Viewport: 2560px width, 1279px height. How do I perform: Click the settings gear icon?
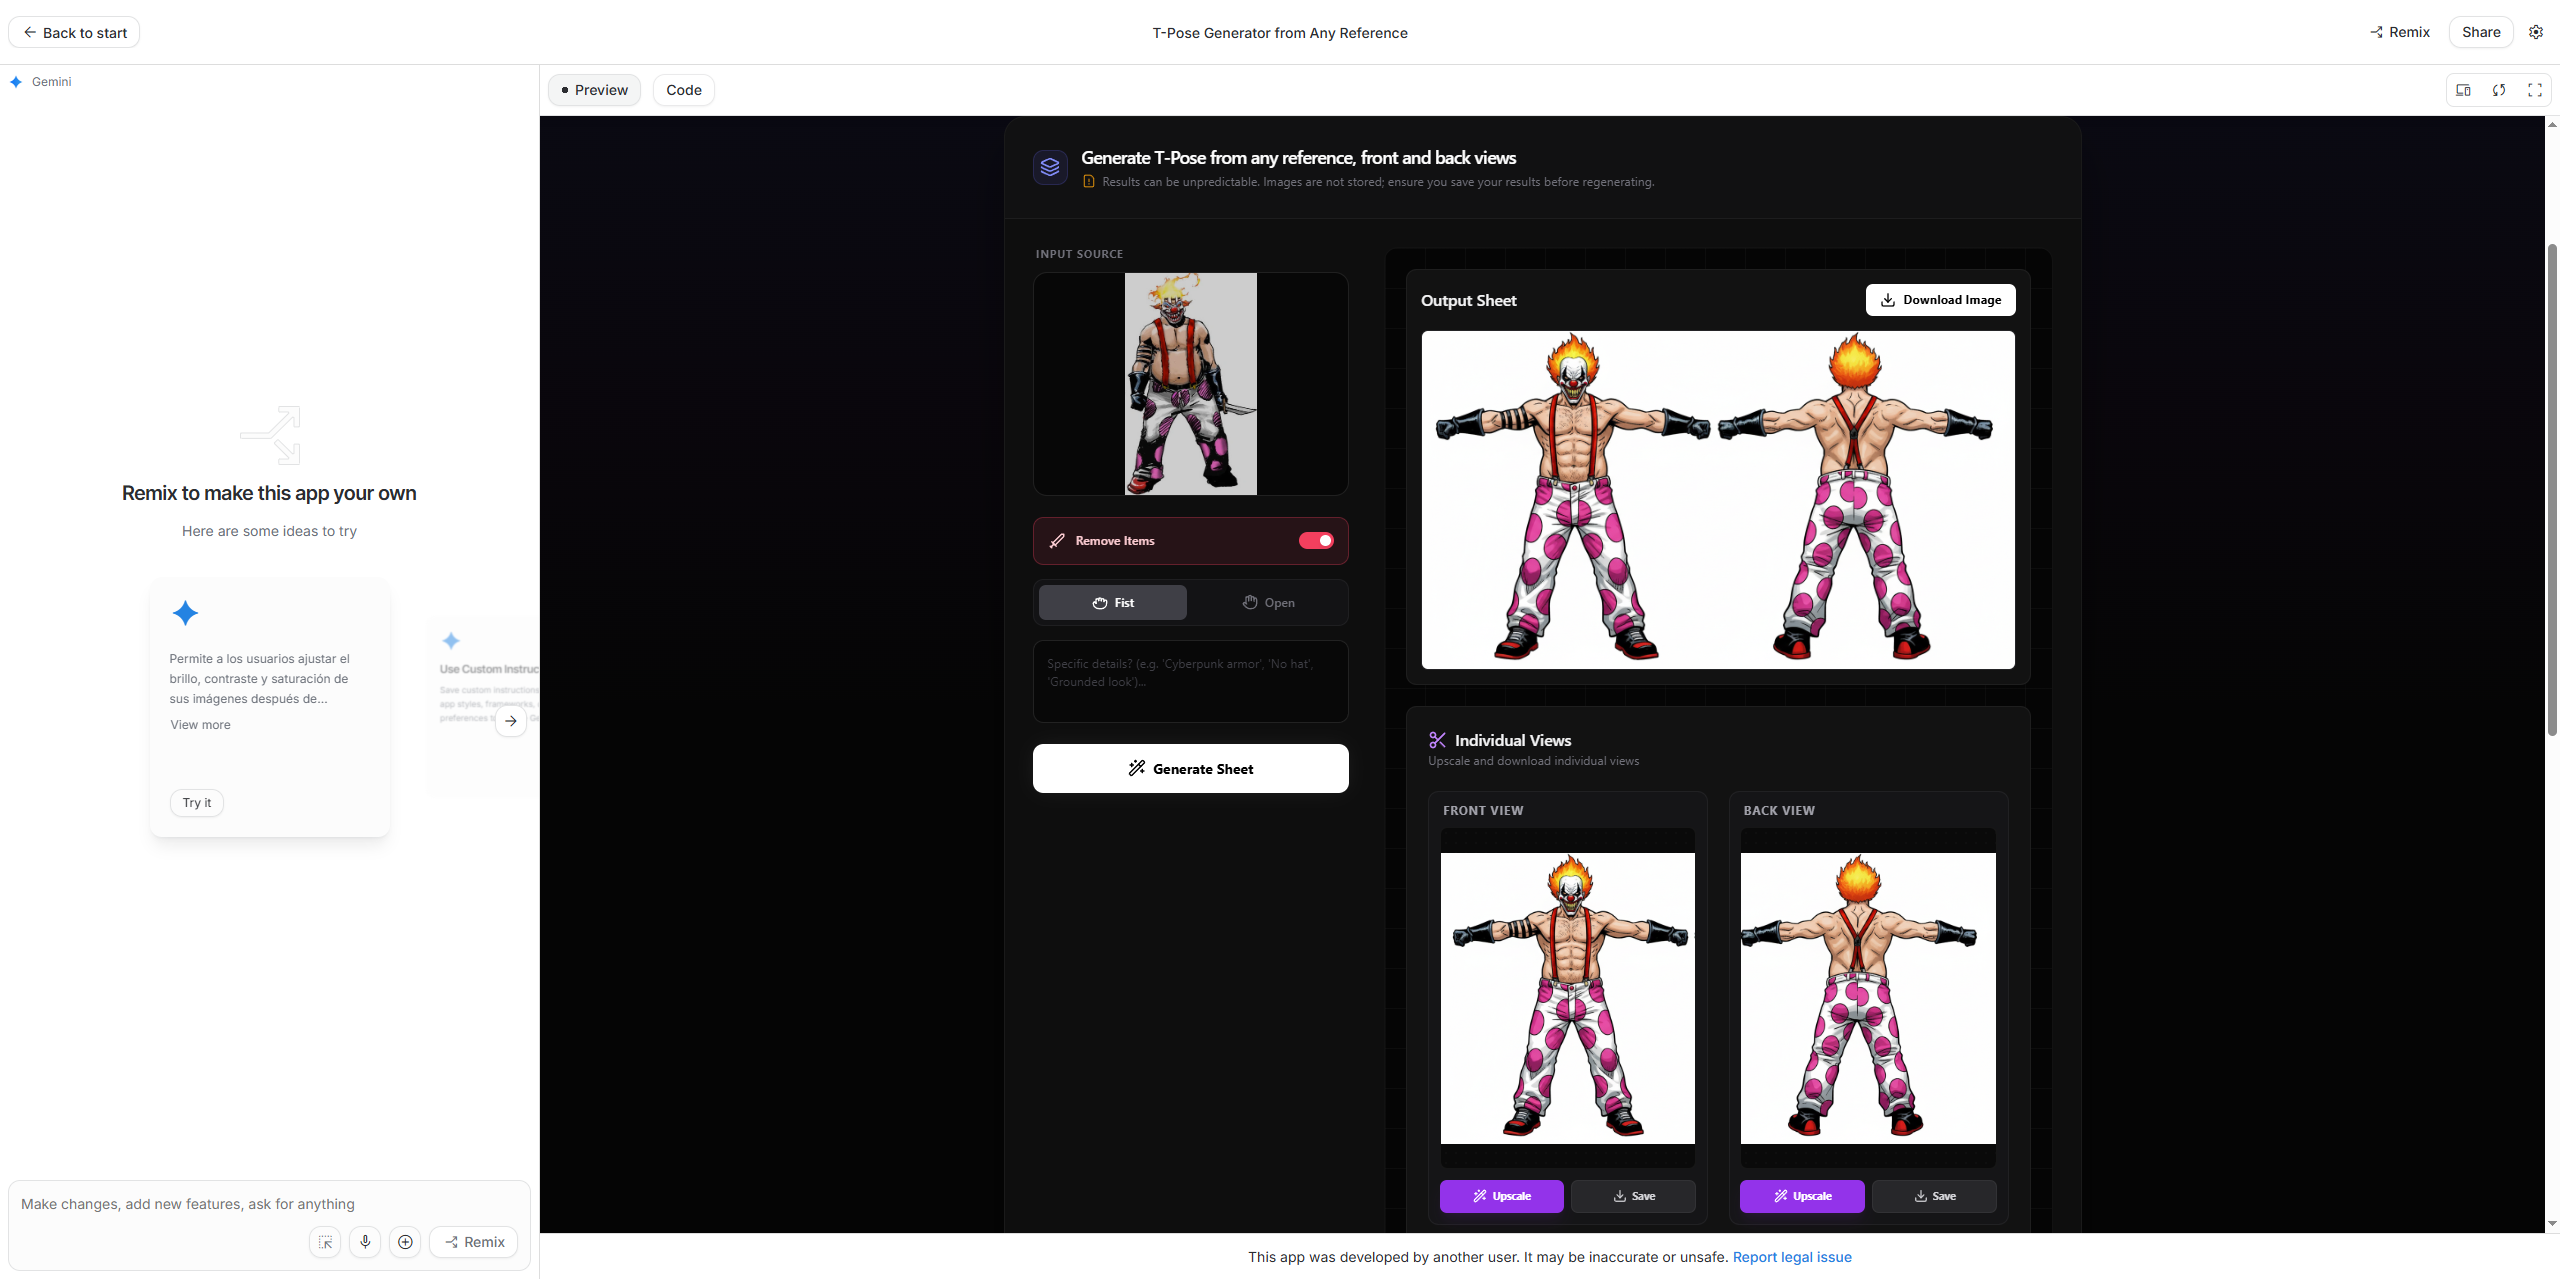coord(2536,32)
